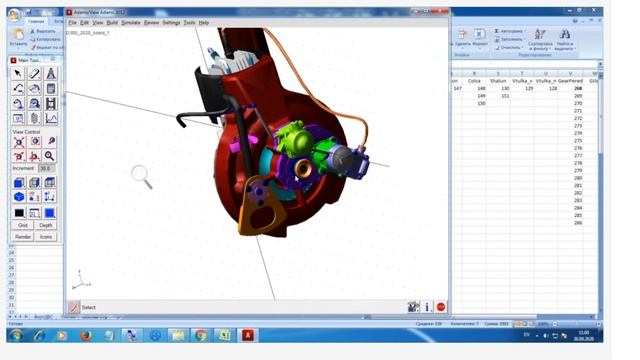The width and height of the screenshot is (640, 360).
Task: Open the Review menu
Action: tap(151, 22)
